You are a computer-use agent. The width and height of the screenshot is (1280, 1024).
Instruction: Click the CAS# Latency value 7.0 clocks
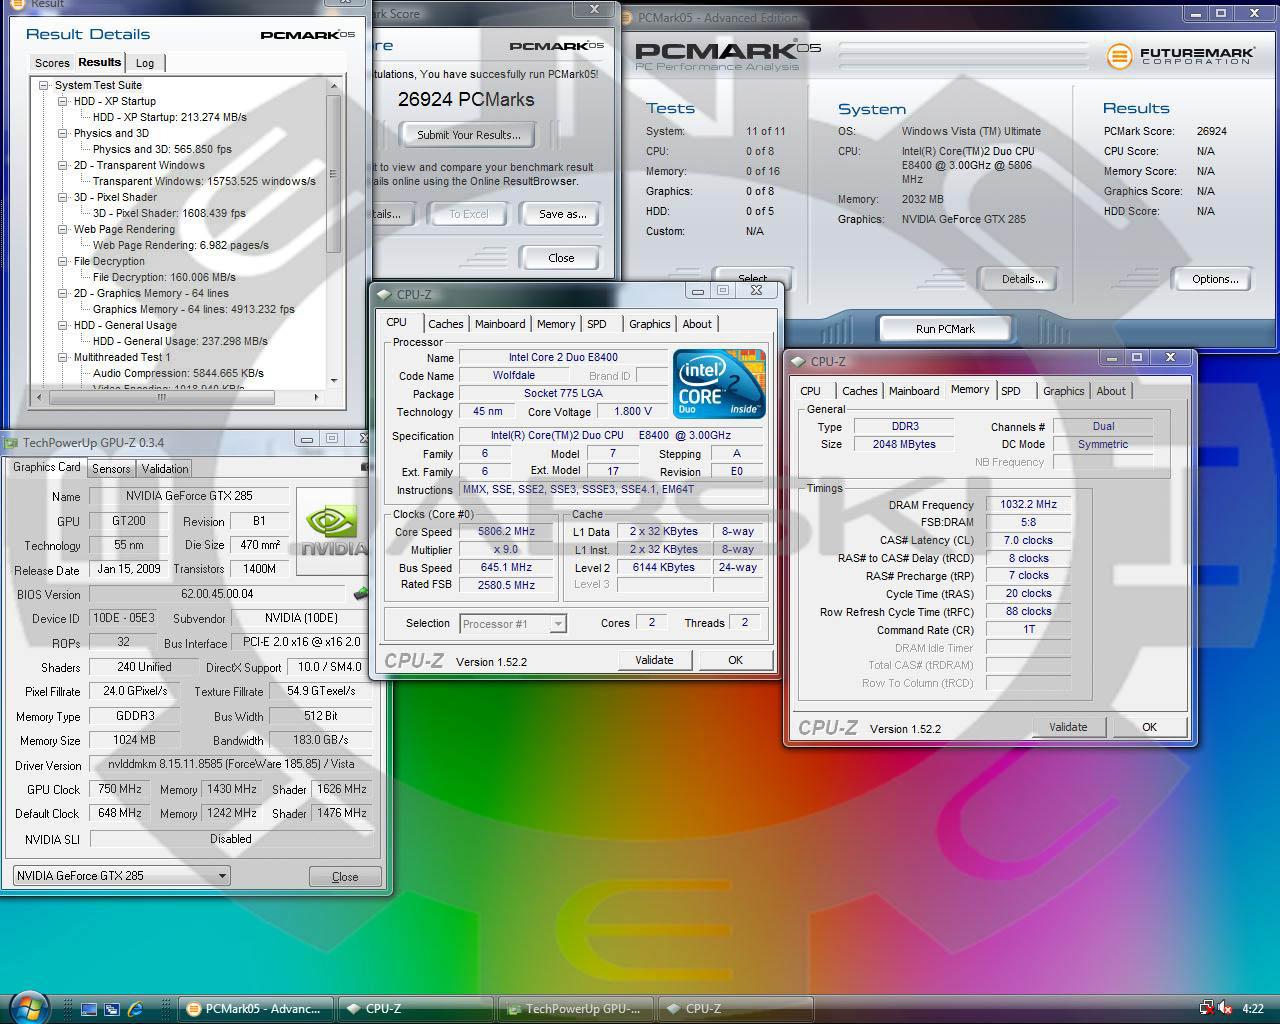(1028, 540)
